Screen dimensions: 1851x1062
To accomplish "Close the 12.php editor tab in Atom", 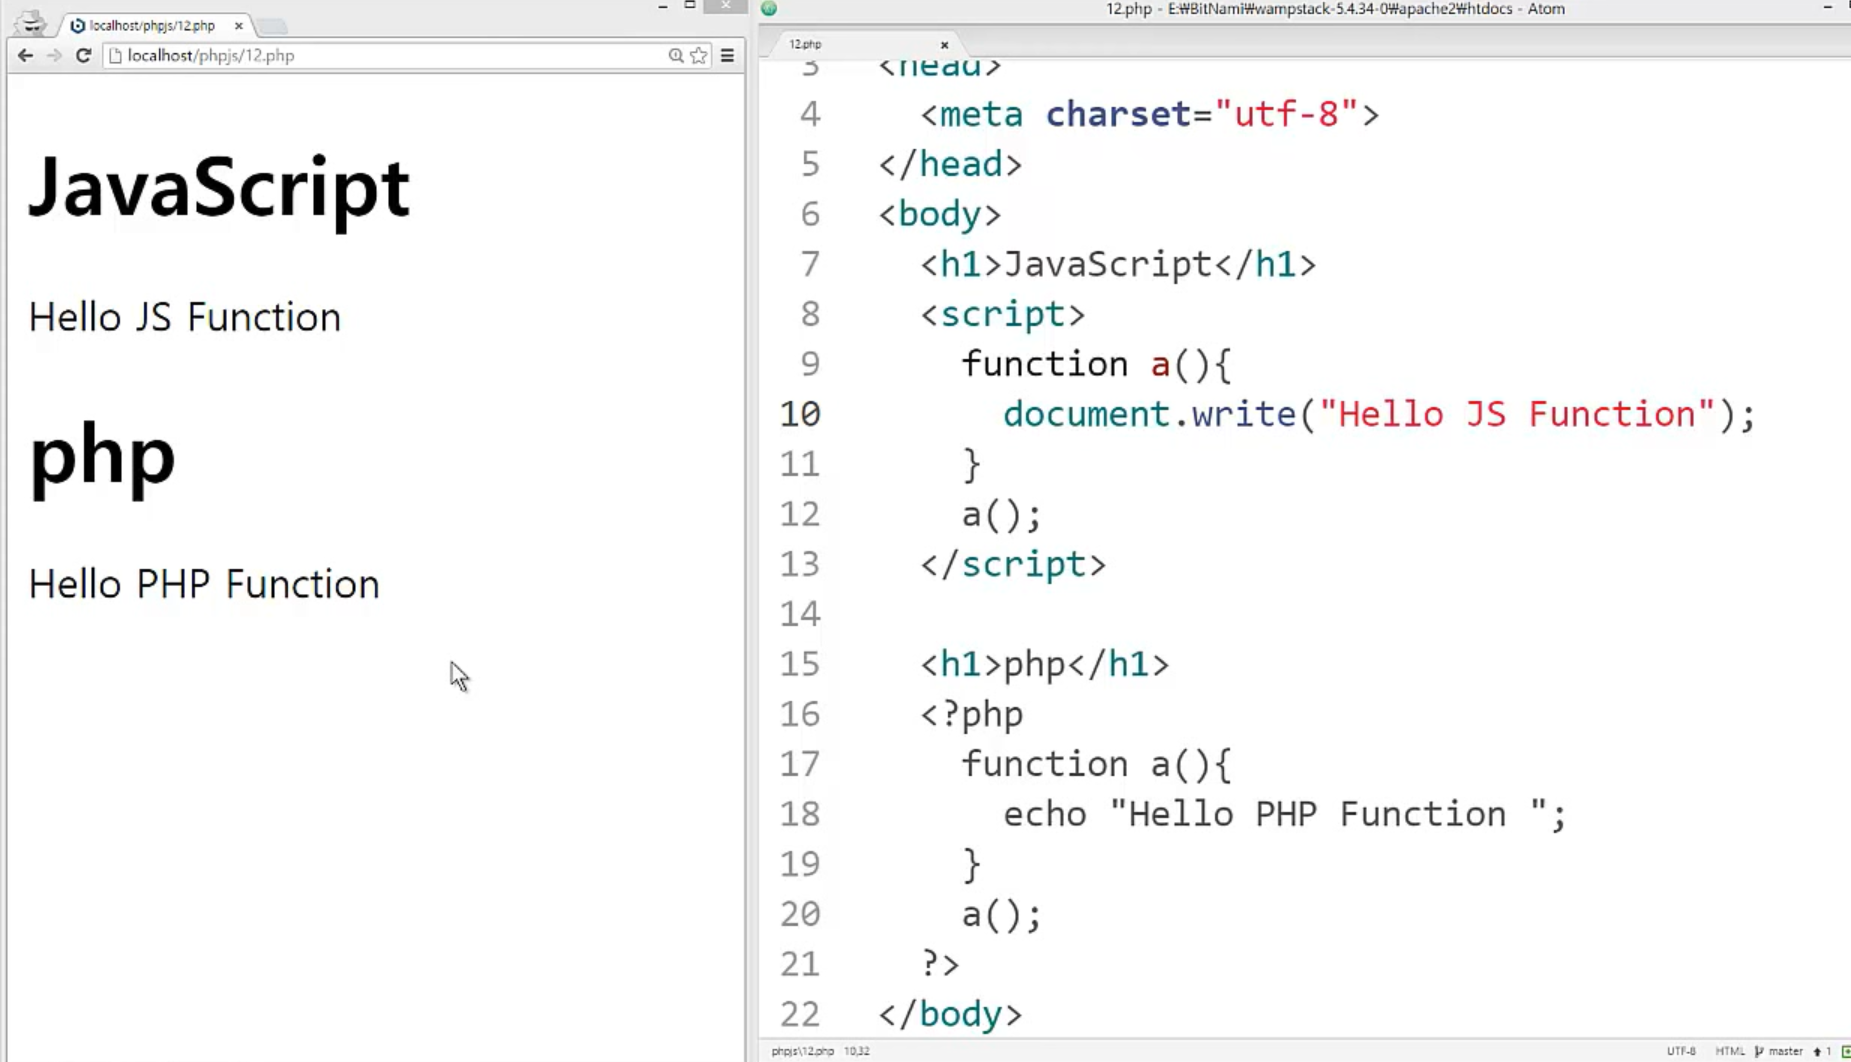I will pyautogui.click(x=944, y=44).
